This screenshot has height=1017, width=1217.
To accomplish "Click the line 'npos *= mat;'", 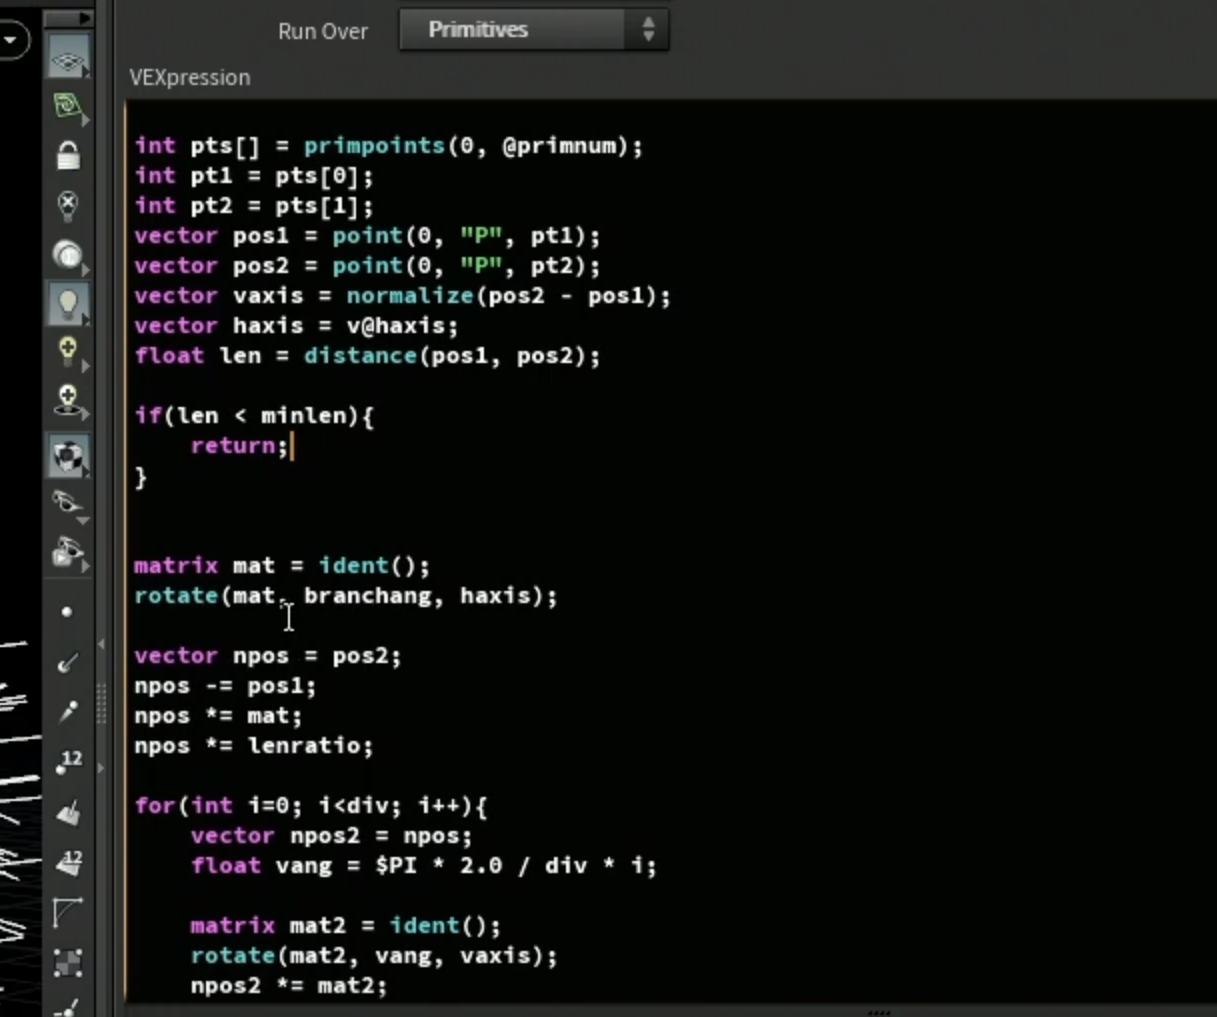I will (218, 716).
